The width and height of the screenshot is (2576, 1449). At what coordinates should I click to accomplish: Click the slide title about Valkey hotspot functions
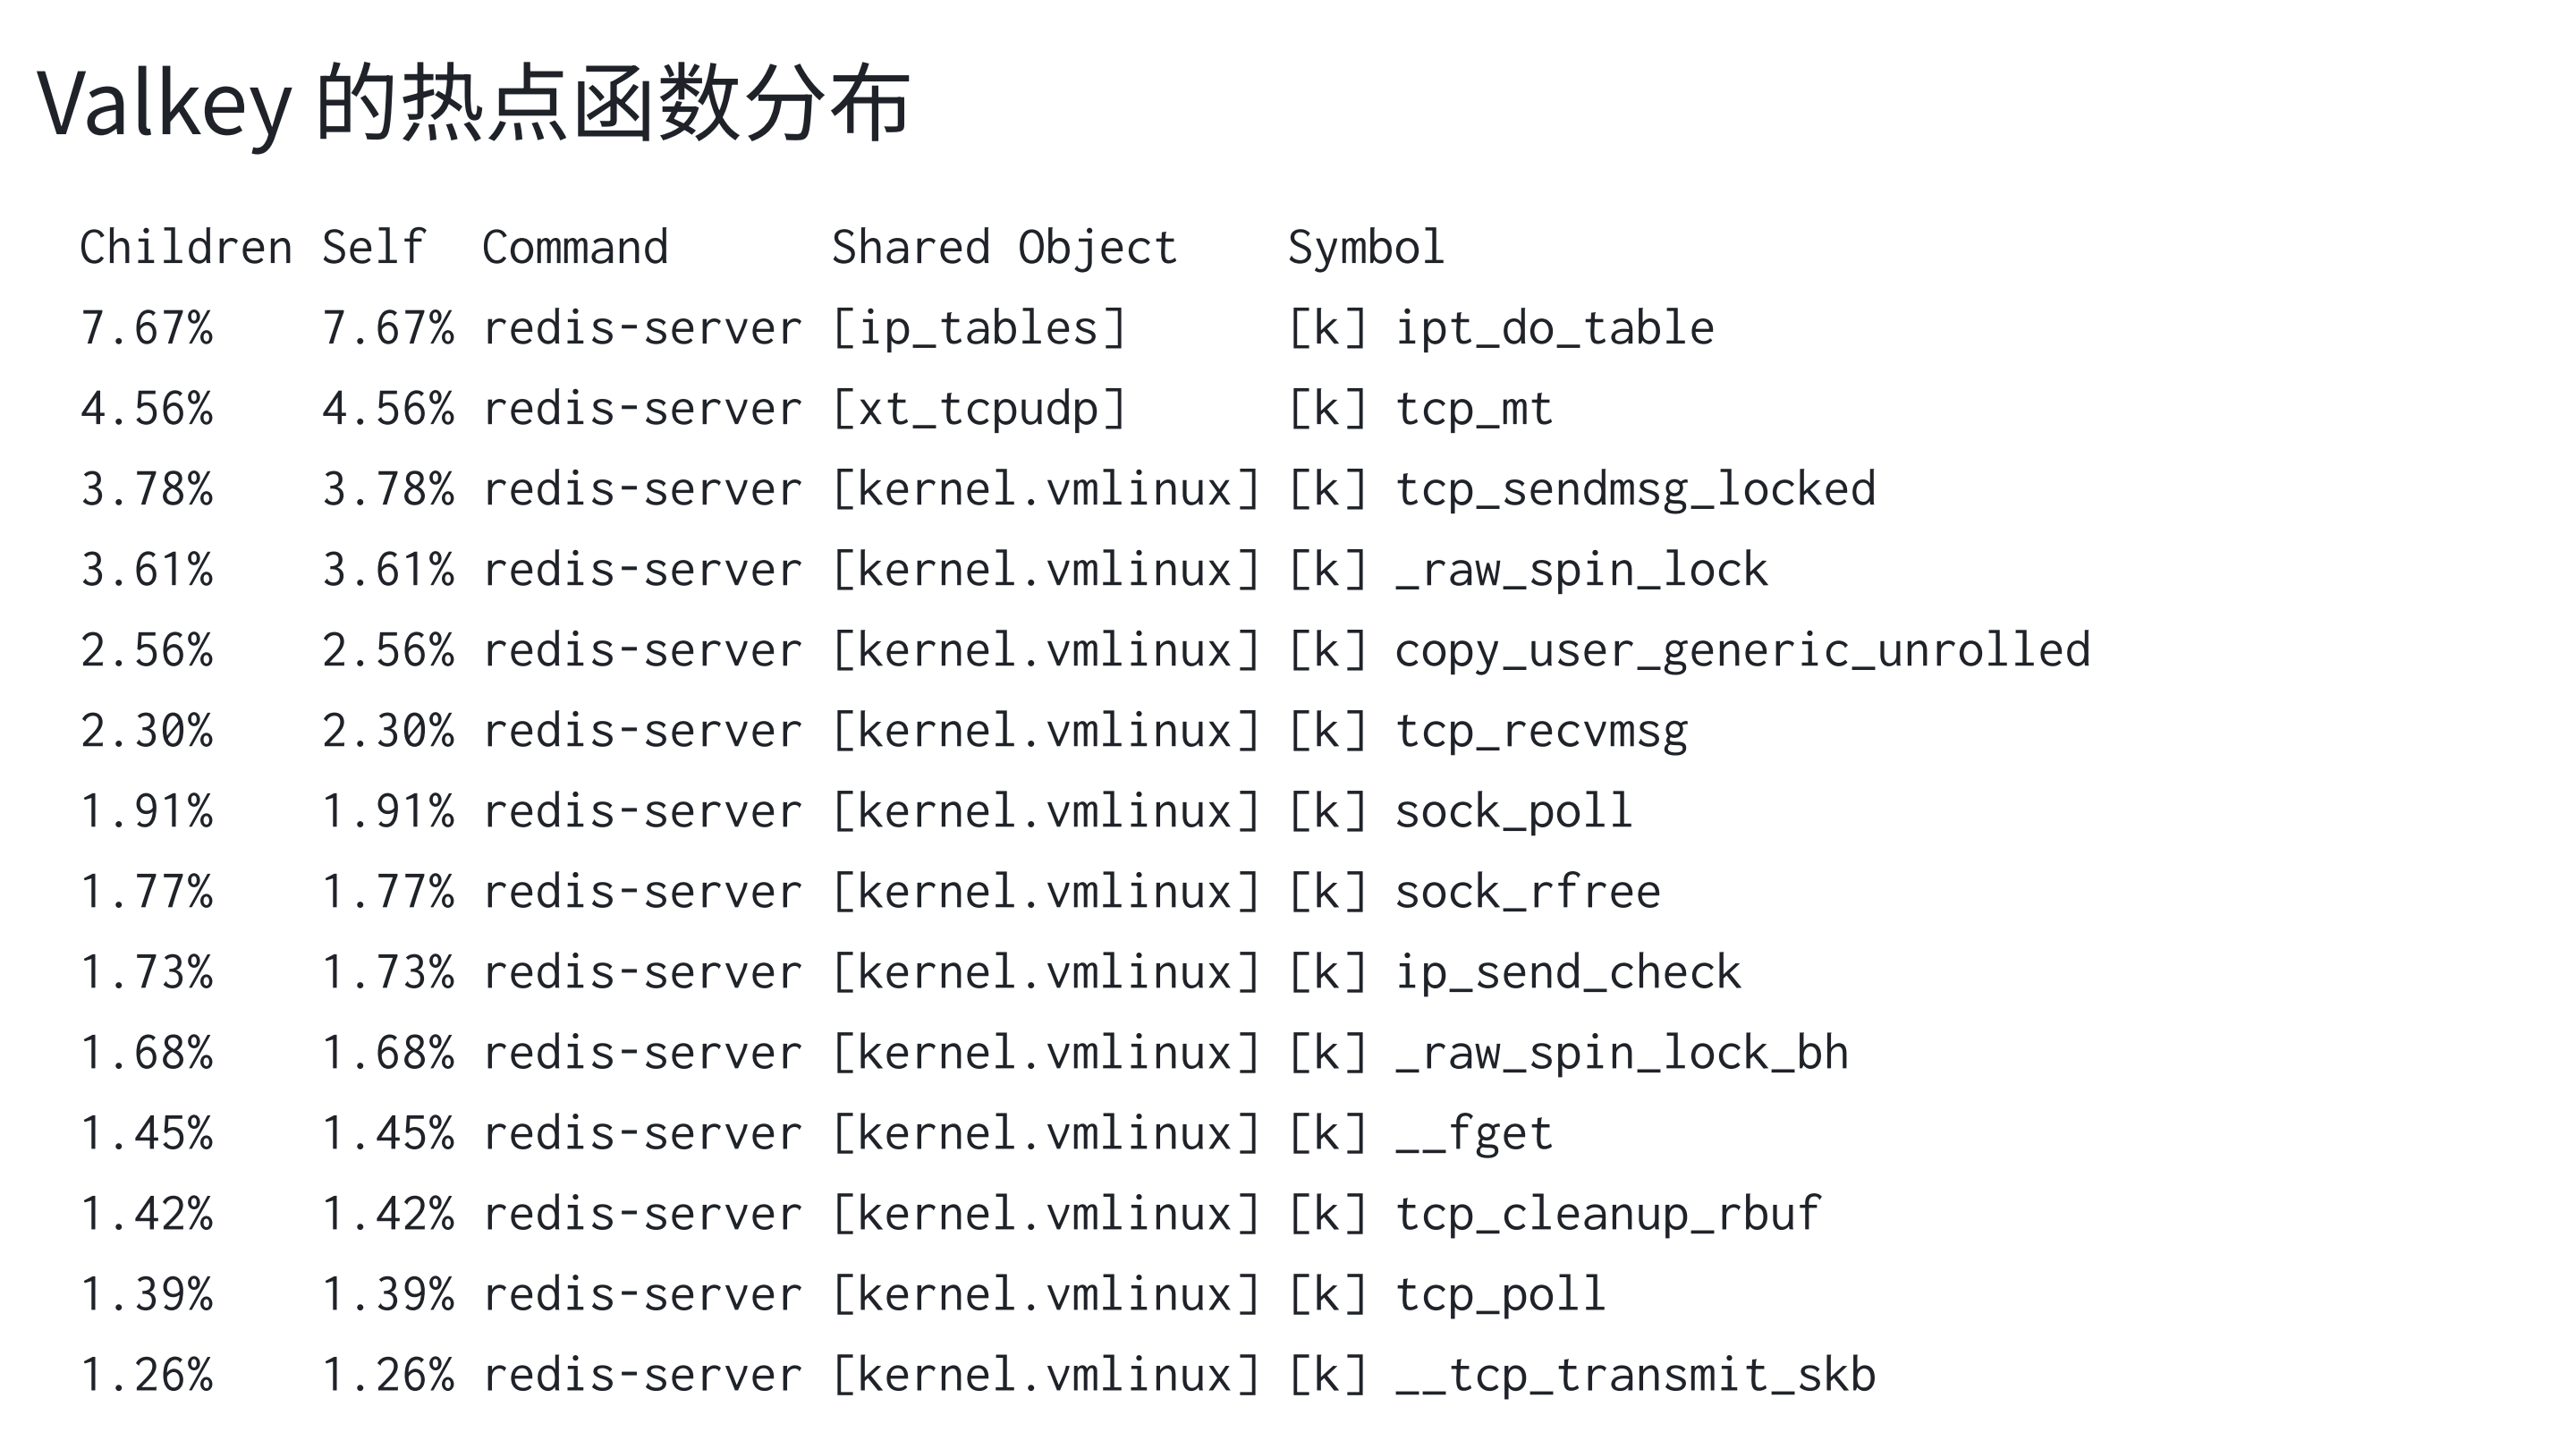pyautogui.click(x=472, y=103)
